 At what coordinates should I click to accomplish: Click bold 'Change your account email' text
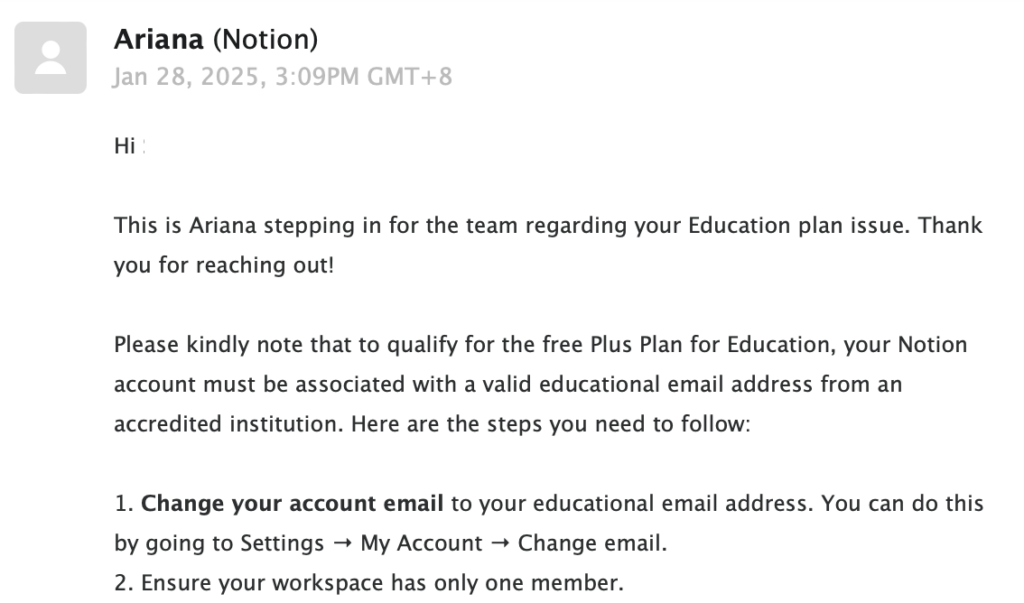(x=292, y=503)
